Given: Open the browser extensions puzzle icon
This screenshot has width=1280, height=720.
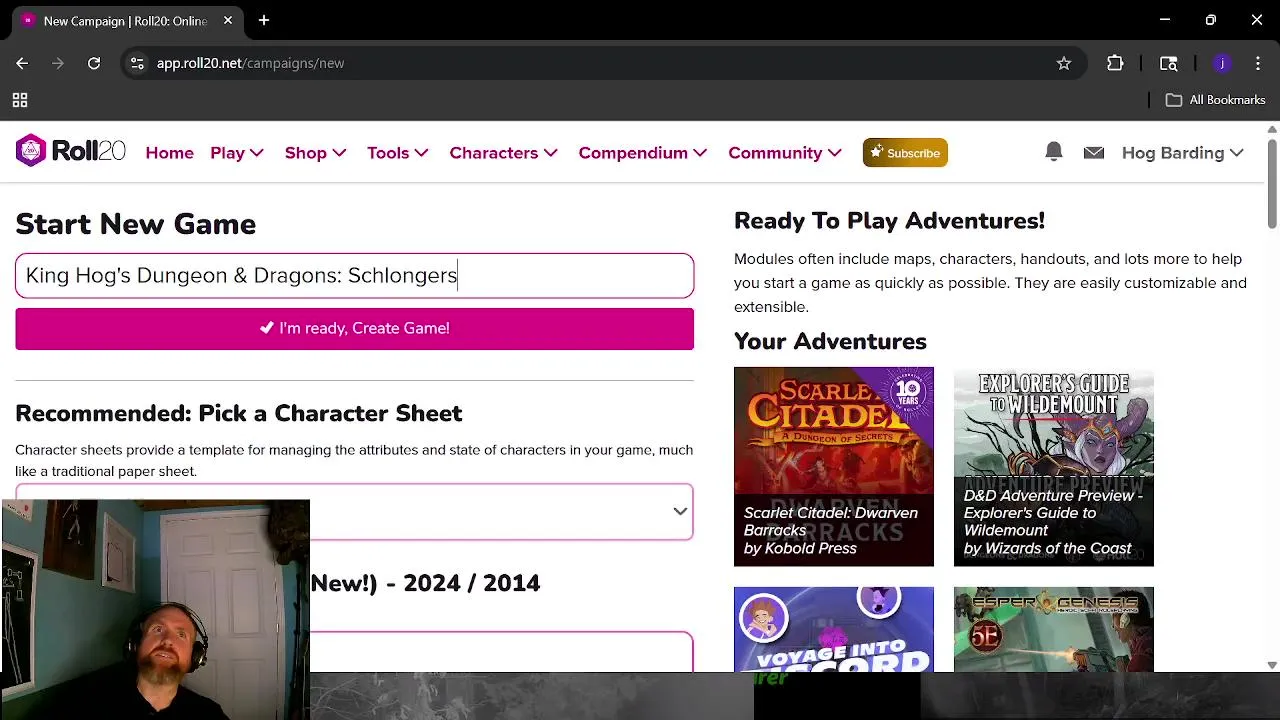Looking at the screenshot, I should (x=1115, y=63).
